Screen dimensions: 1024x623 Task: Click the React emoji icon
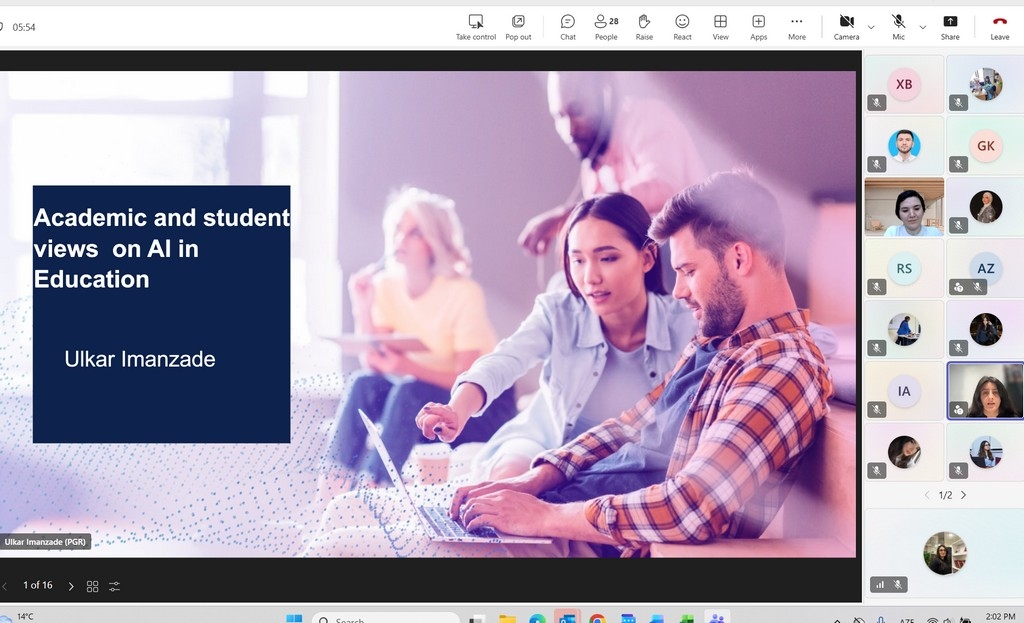[682, 27]
